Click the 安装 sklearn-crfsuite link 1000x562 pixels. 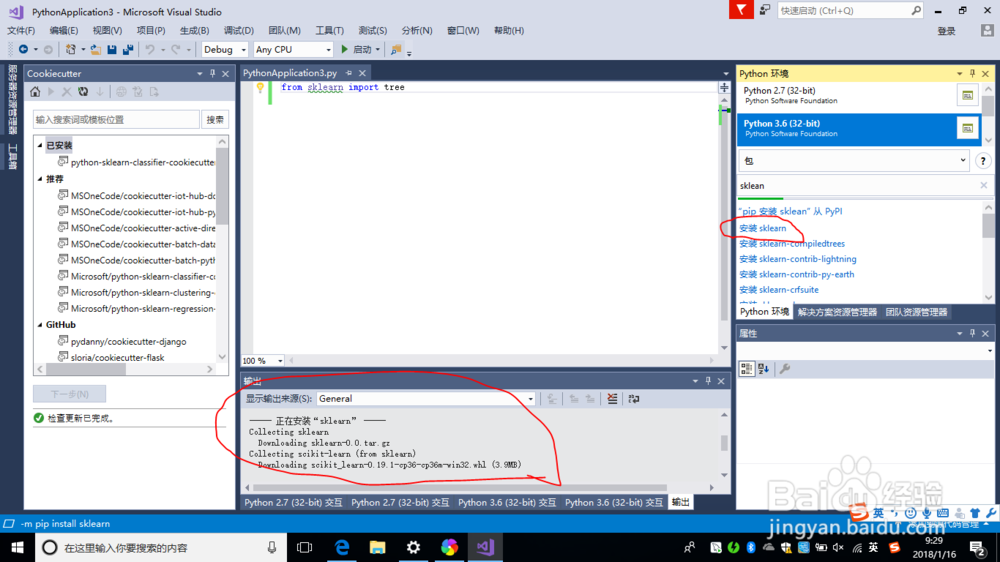[x=779, y=290]
